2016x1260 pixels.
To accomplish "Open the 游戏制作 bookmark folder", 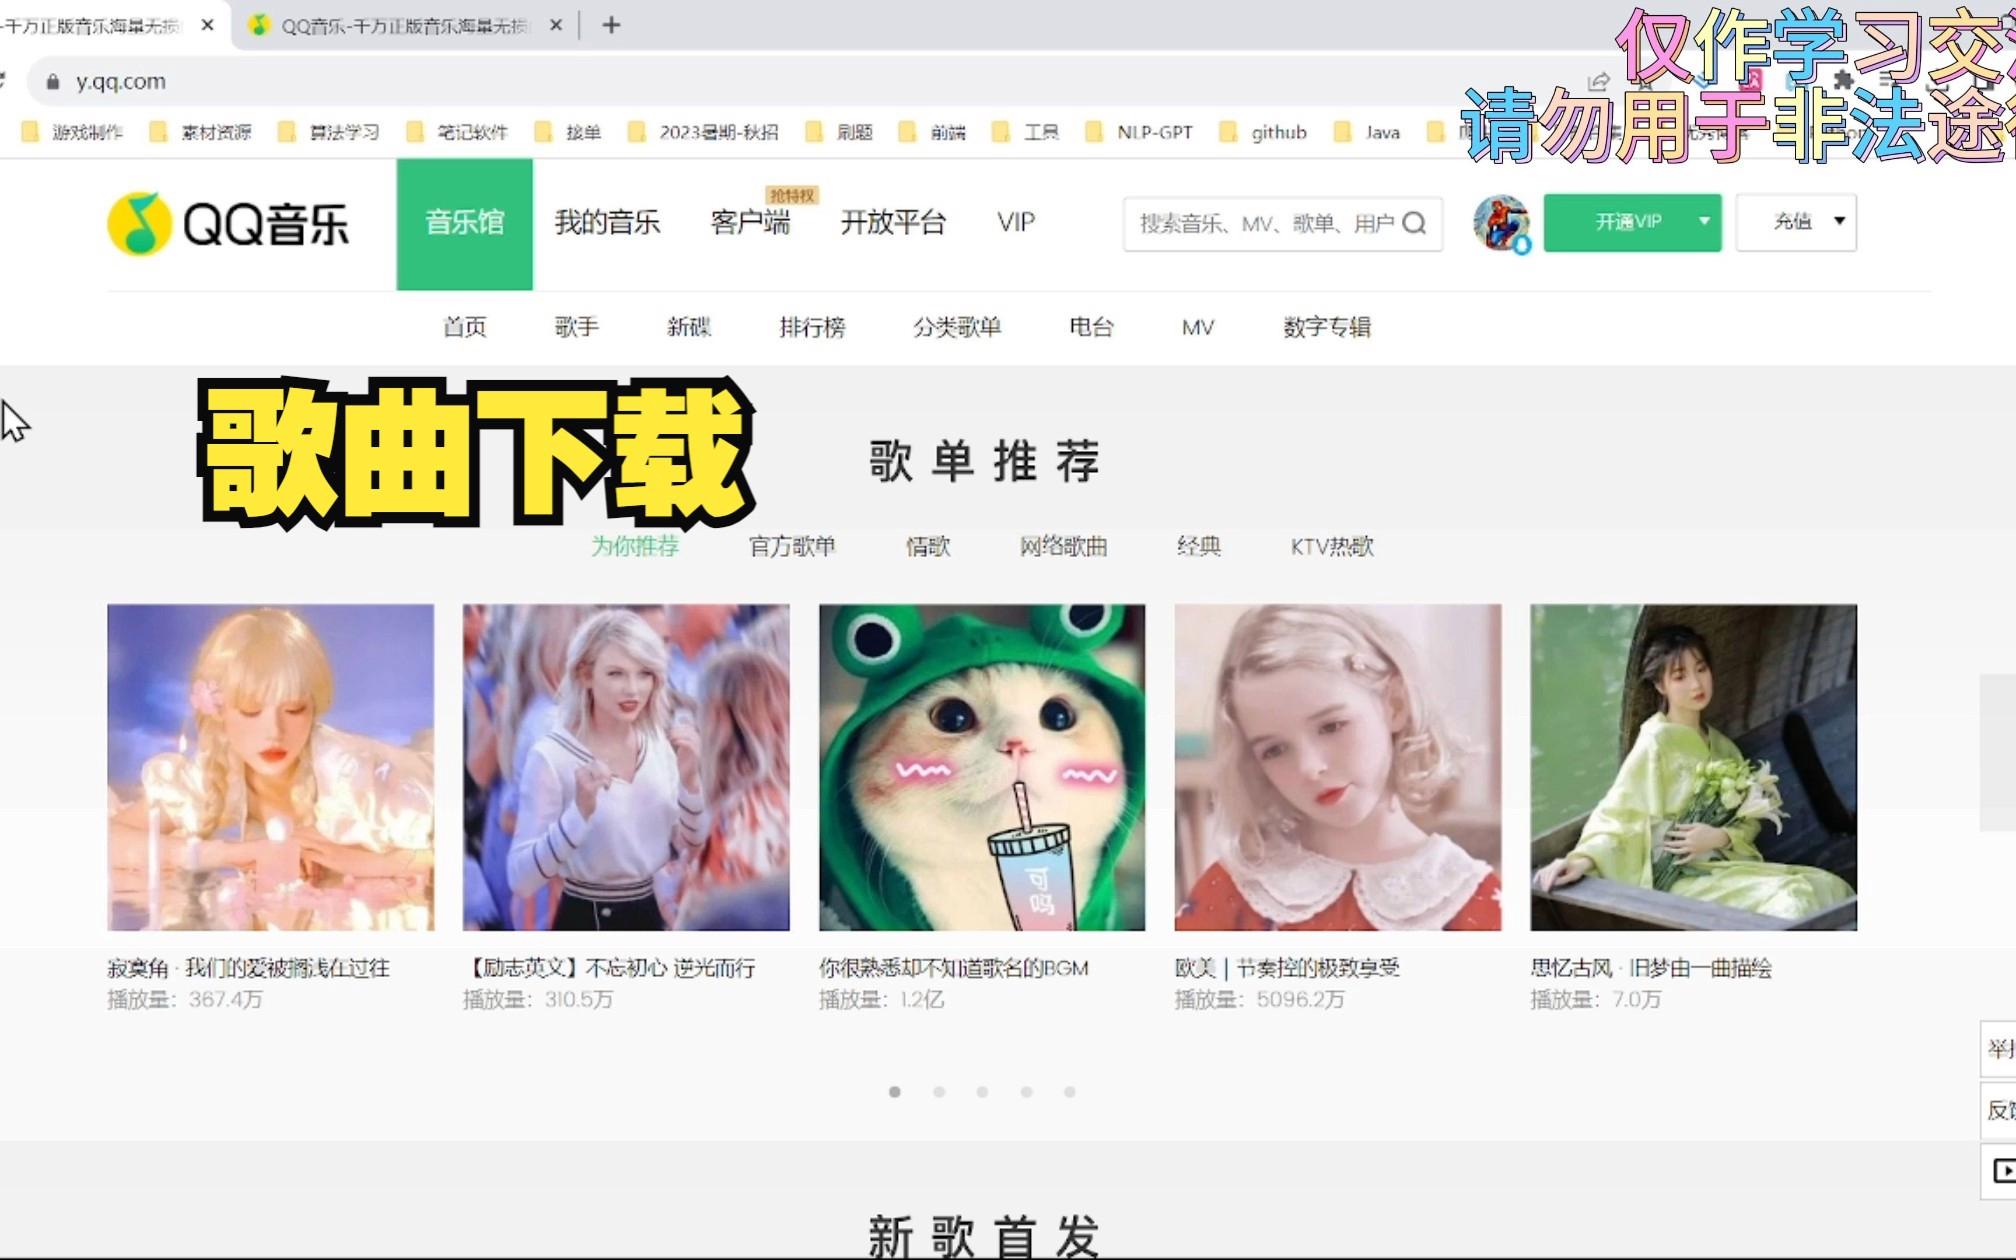I will (73, 132).
